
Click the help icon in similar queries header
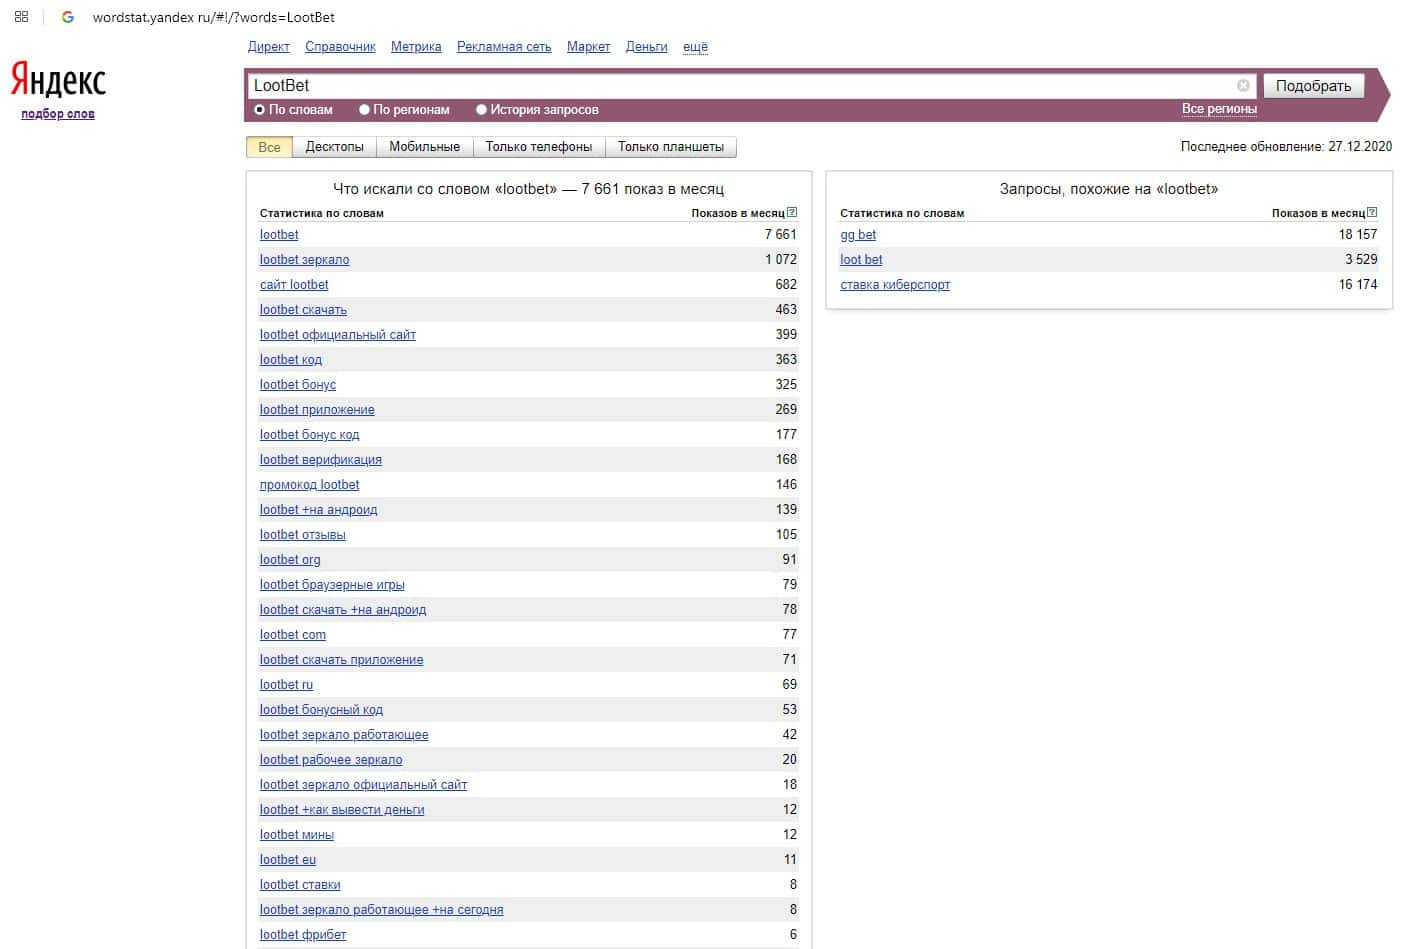click(x=1372, y=212)
